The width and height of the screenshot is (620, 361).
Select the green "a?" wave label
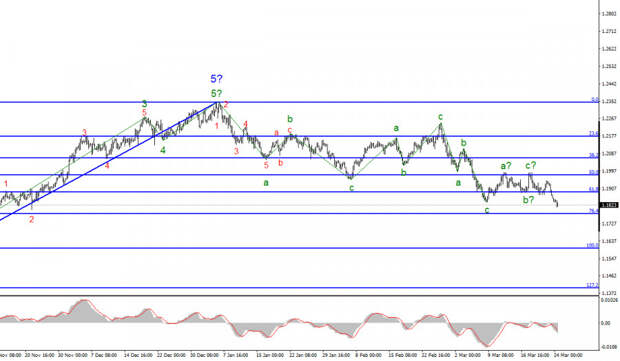point(506,166)
